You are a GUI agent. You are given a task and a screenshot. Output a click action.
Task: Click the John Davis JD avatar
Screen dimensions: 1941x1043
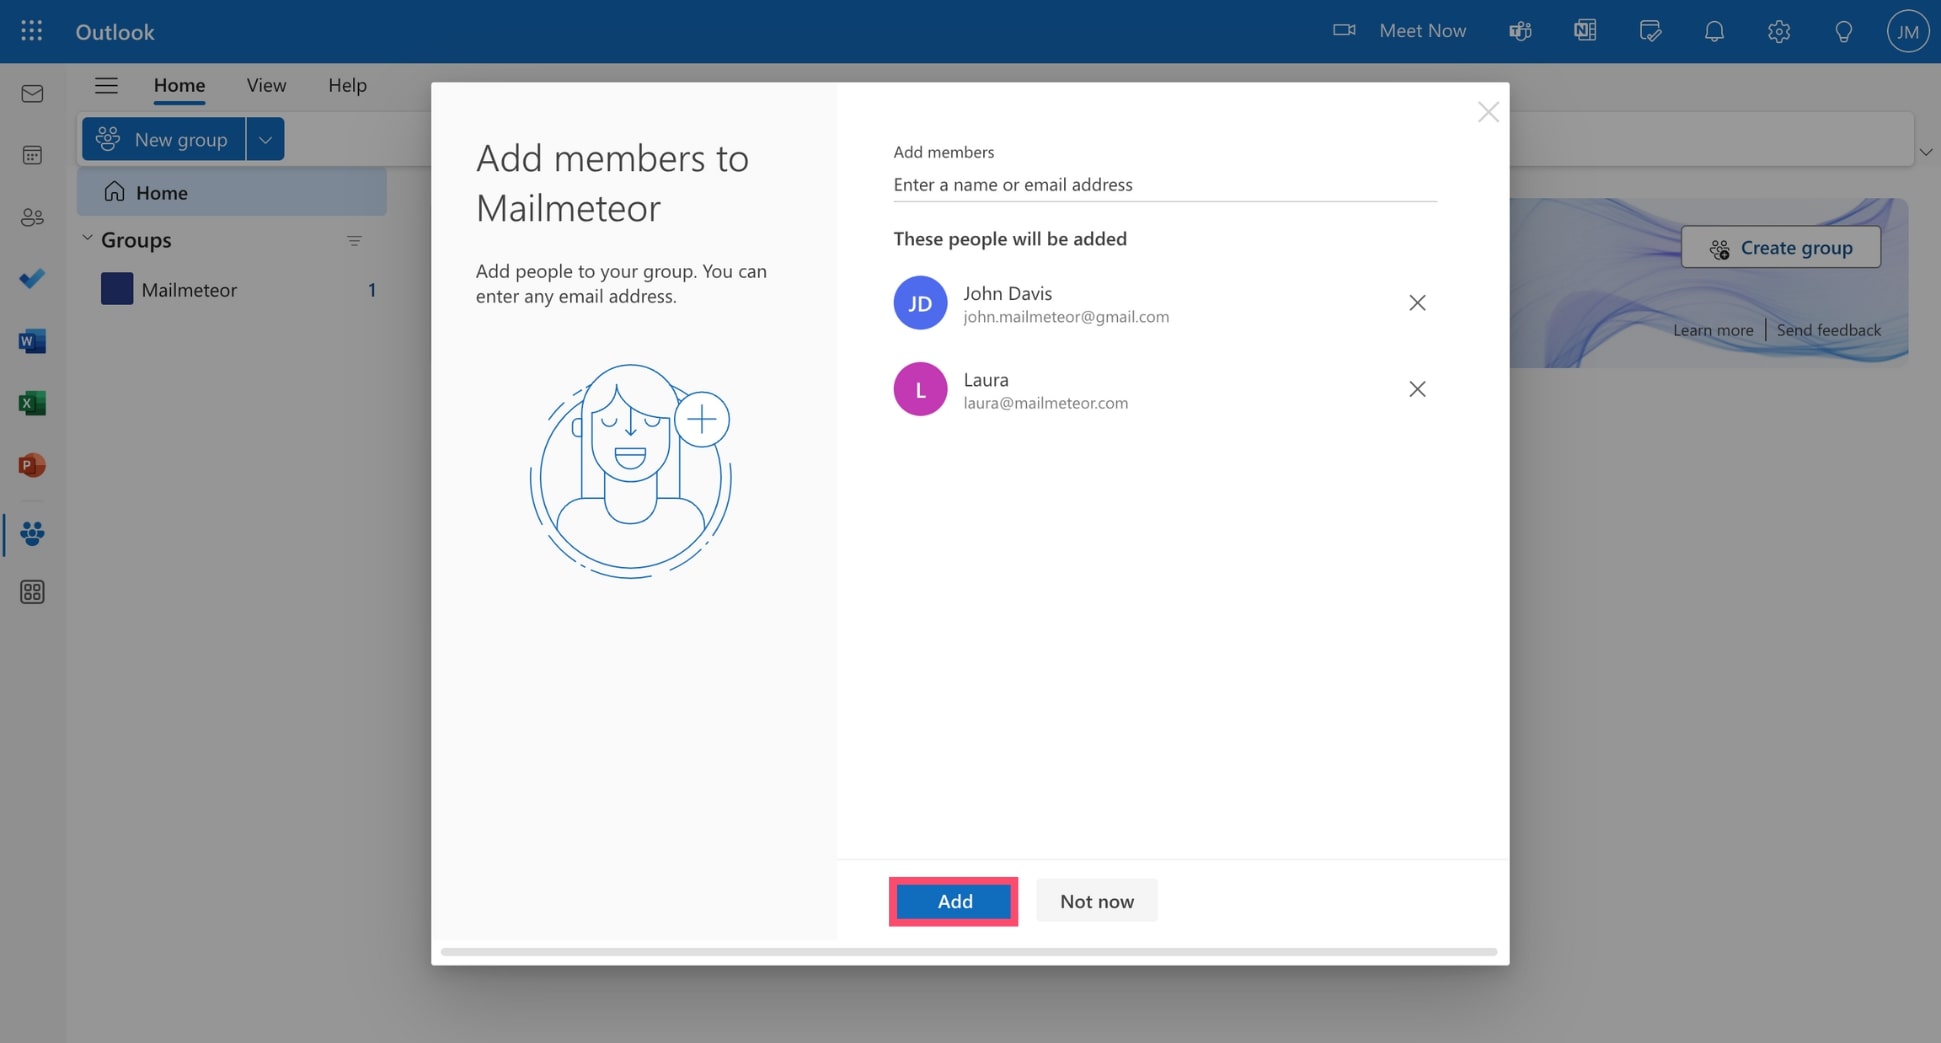click(x=920, y=303)
